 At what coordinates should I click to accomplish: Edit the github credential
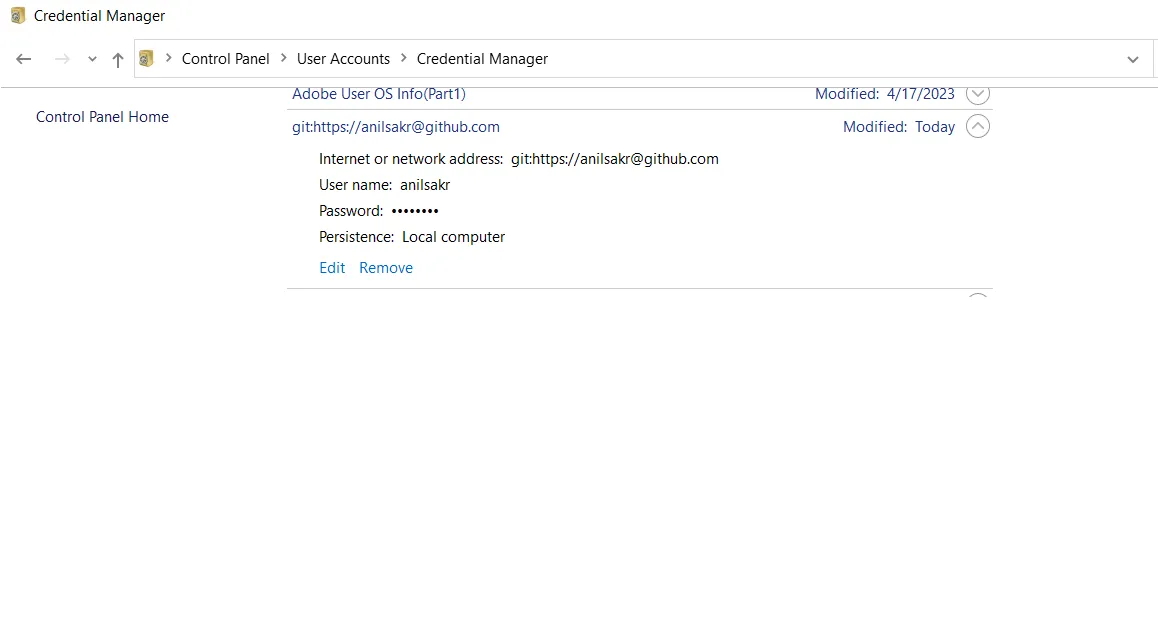point(332,267)
